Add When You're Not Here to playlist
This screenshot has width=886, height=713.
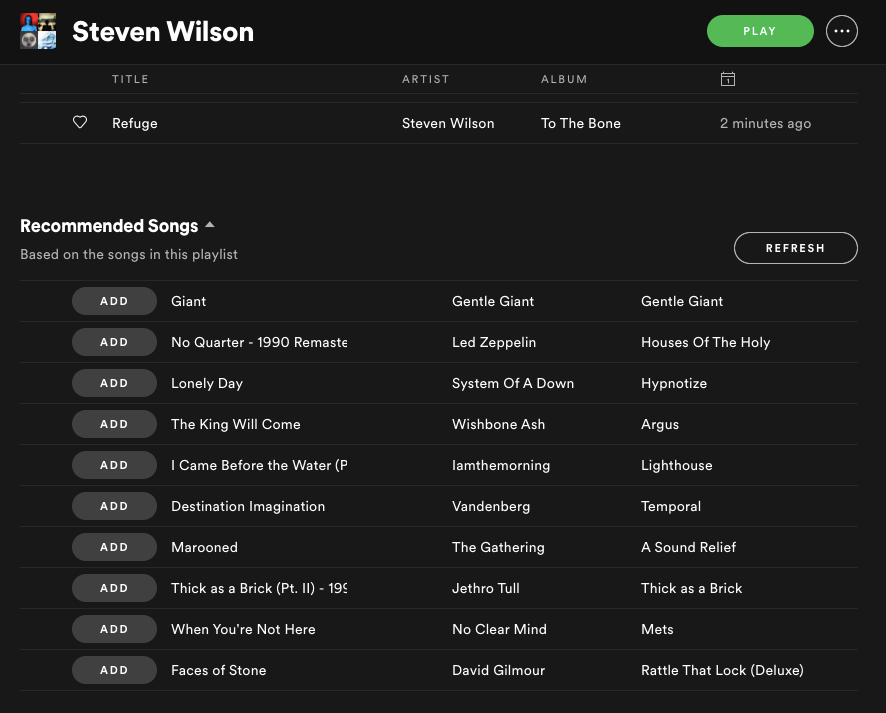(114, 629)
